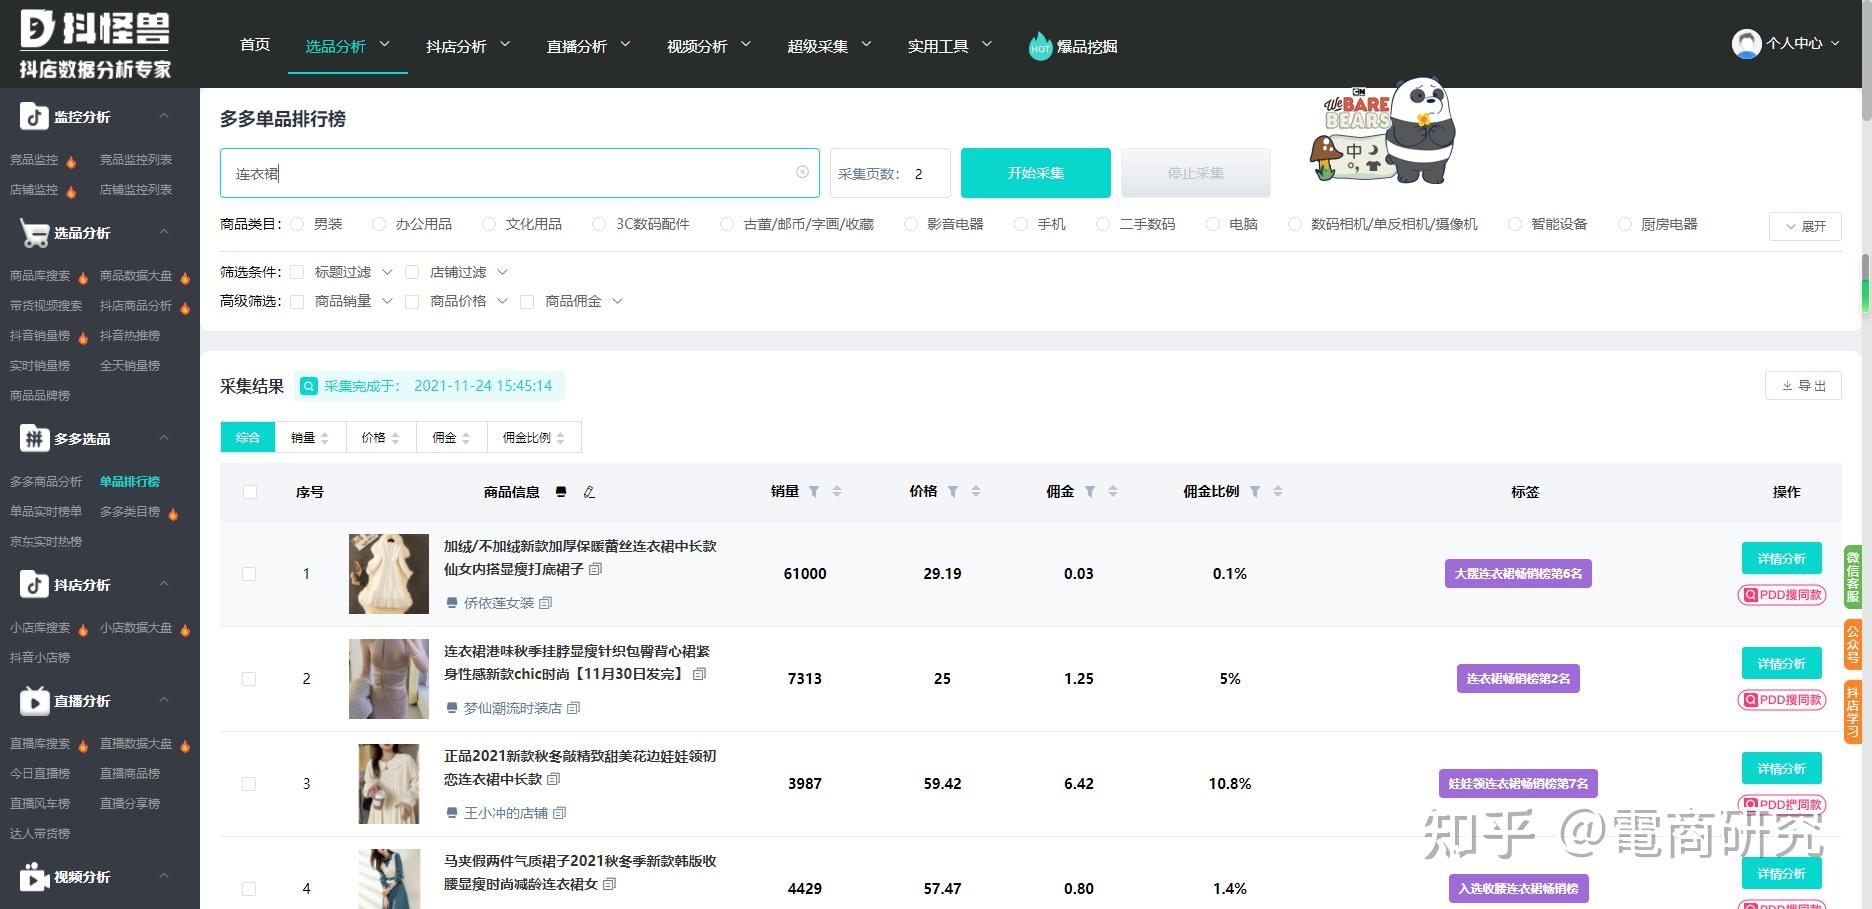Click the 多多选品 grid icon in sidebar

[x=34, y=438]
